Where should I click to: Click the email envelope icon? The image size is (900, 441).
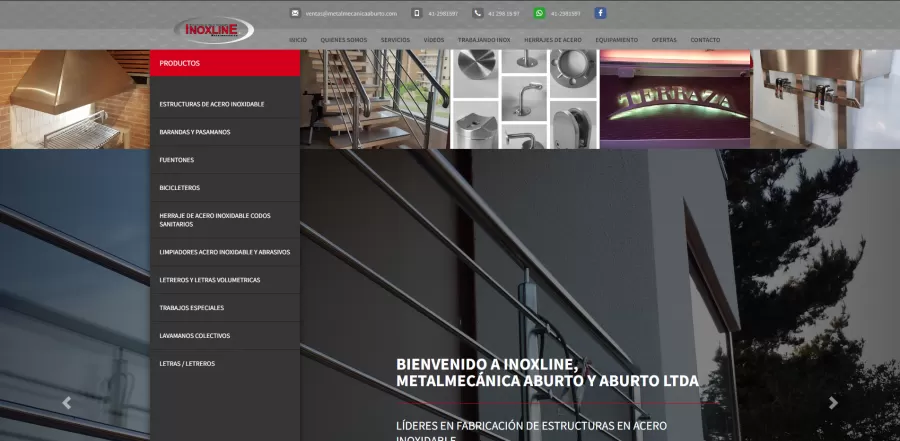pyautogui.click(x=295, y=13)
